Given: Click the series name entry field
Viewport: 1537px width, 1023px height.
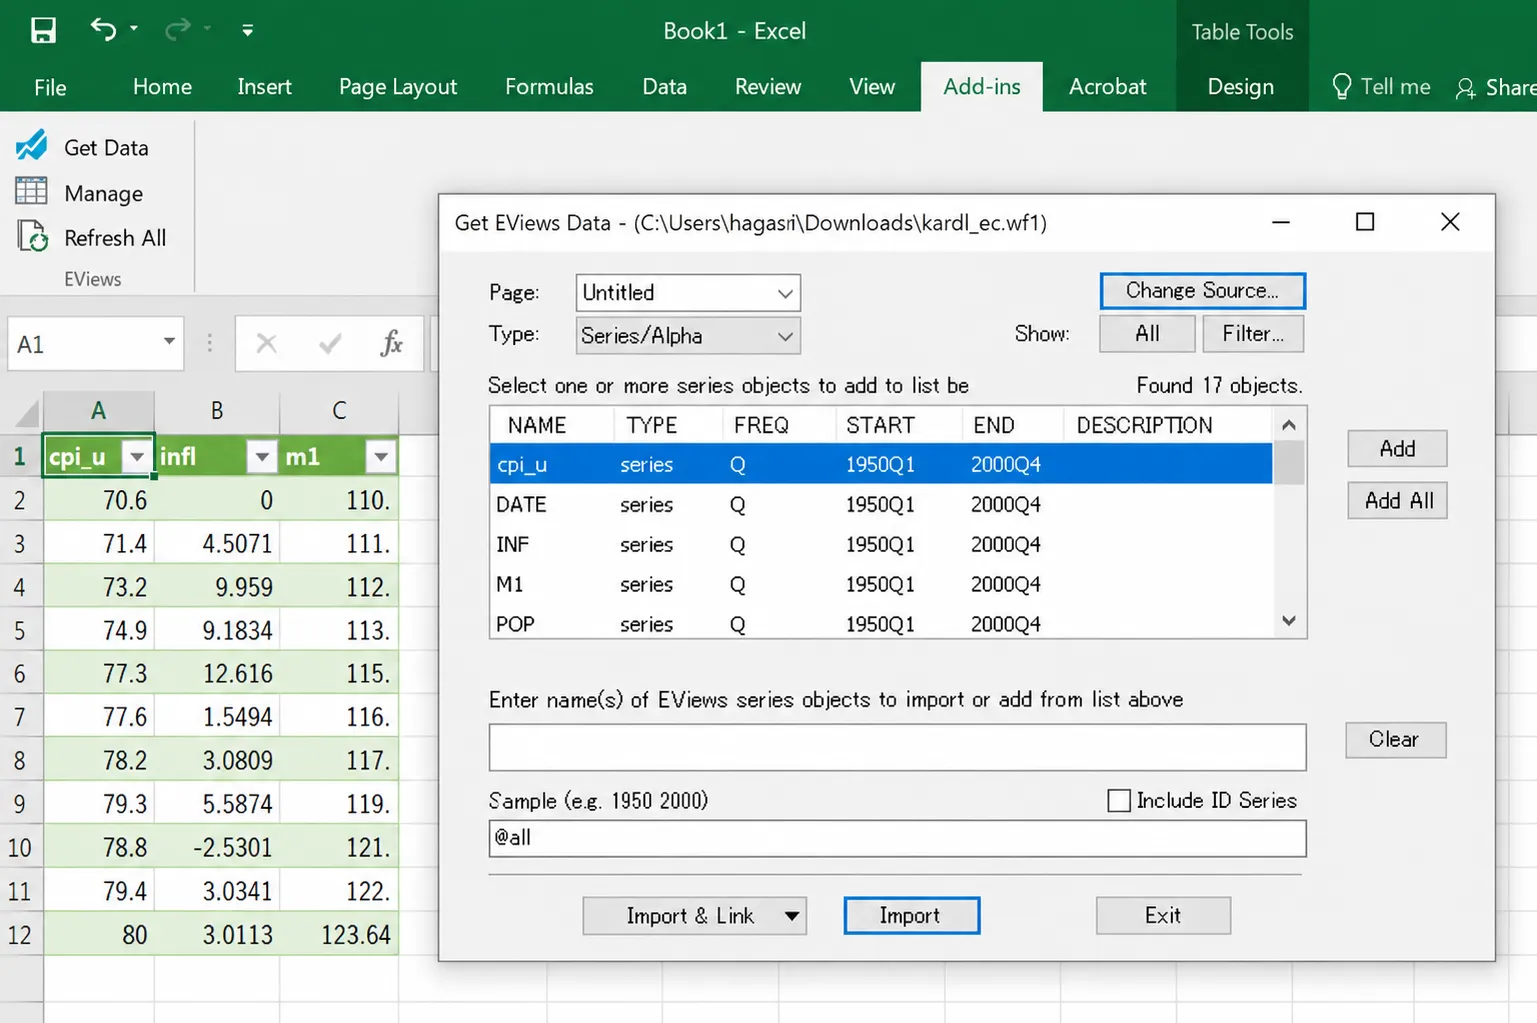Looking at the screenshot, I should pyautogui.click(x=897, y=748).
